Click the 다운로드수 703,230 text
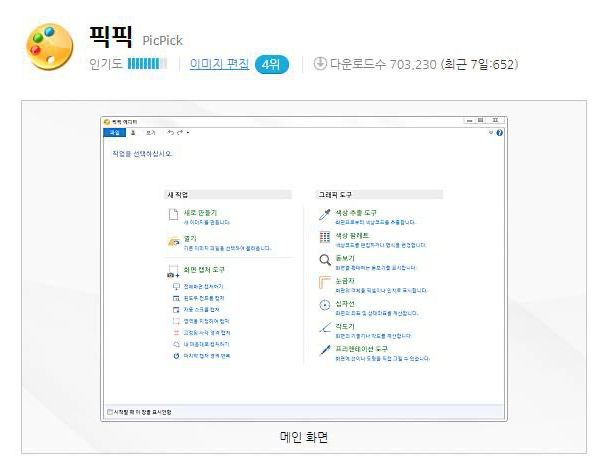Viewport: 611px width, 463px height. 383,64
